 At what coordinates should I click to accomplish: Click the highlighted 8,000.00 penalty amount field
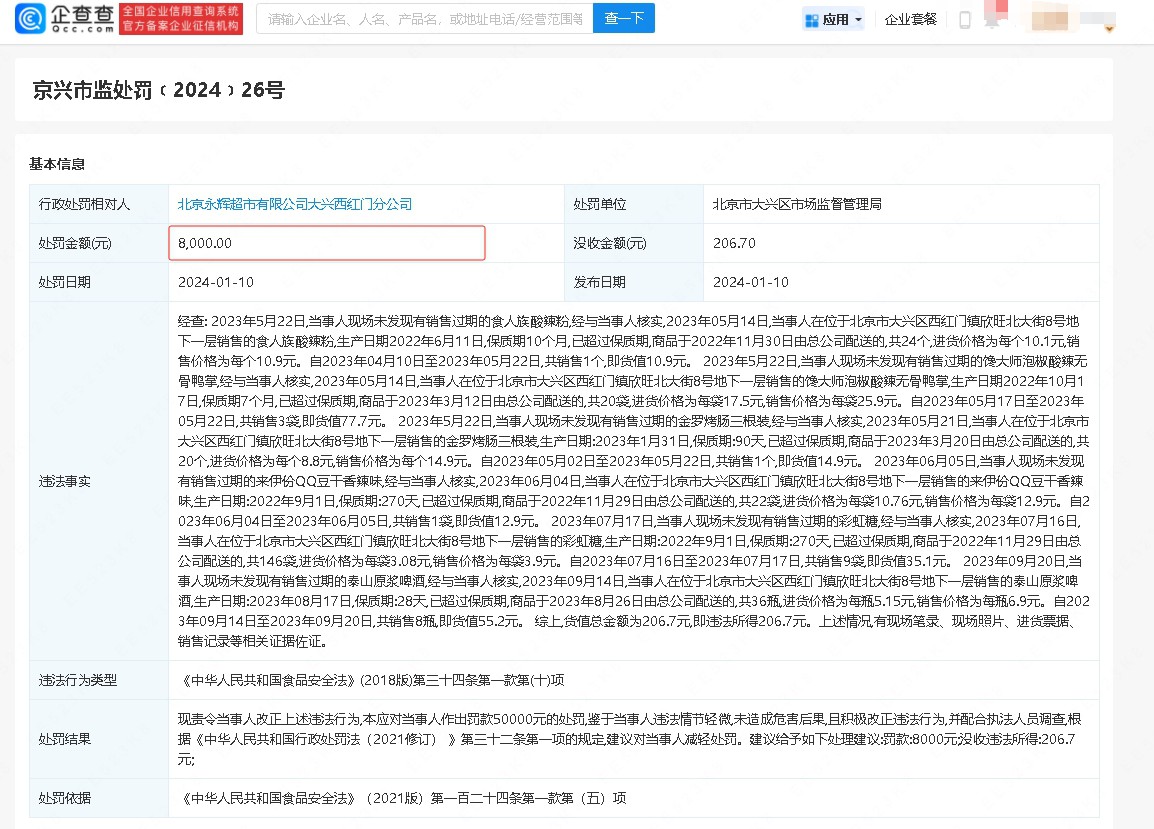tap(327, 243)
